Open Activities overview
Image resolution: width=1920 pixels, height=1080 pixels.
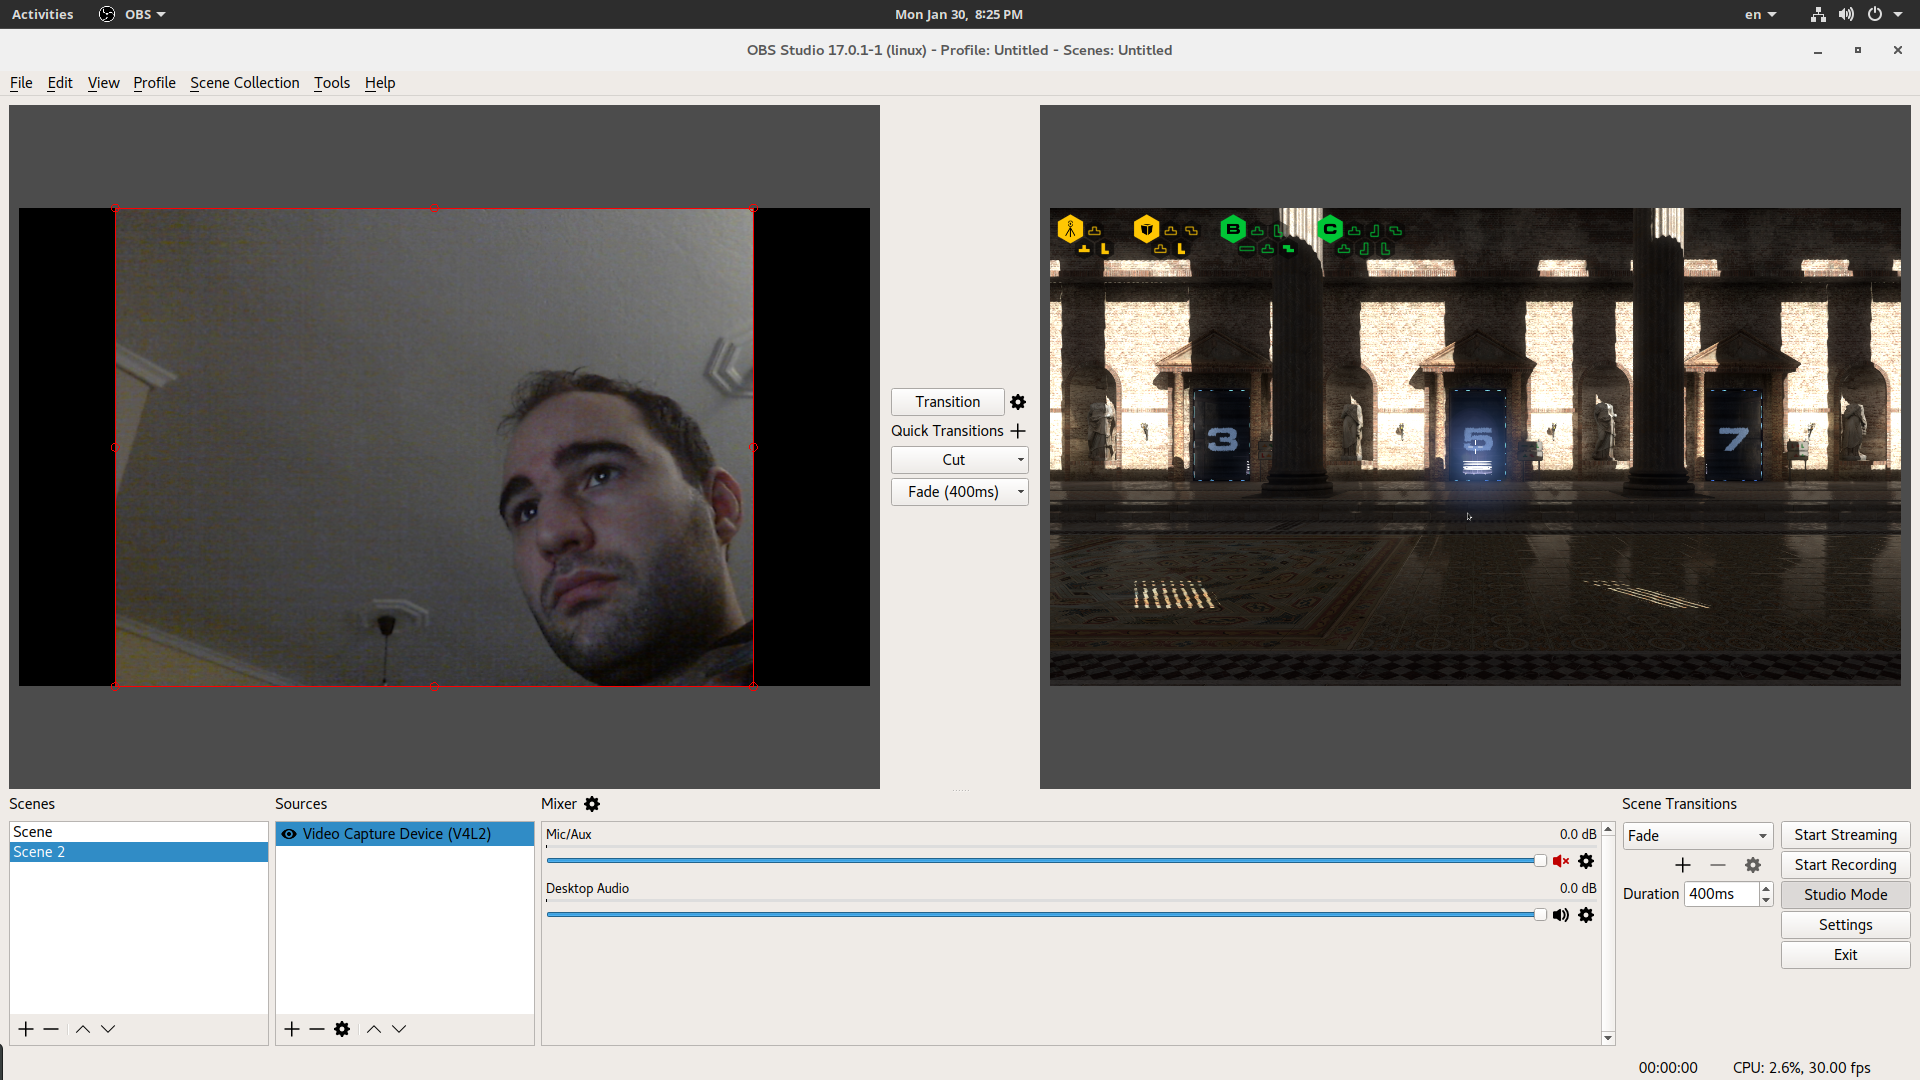(x=42, y=14)
